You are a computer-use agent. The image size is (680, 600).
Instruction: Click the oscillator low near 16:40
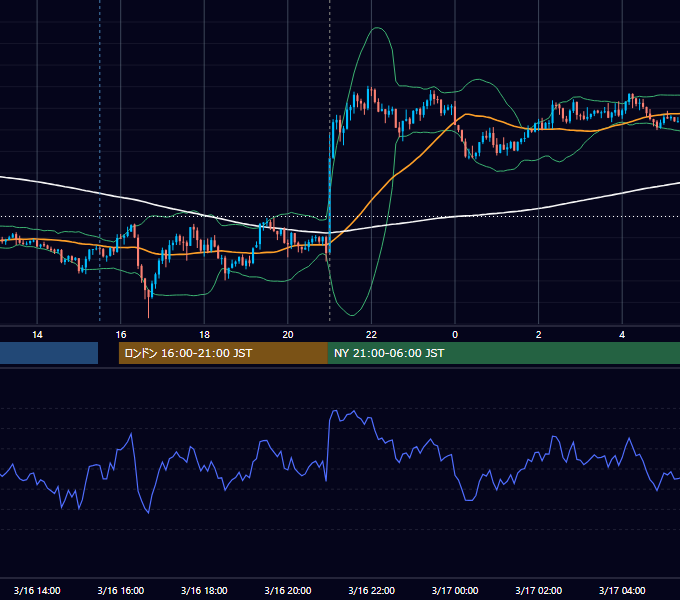point(149,513)
